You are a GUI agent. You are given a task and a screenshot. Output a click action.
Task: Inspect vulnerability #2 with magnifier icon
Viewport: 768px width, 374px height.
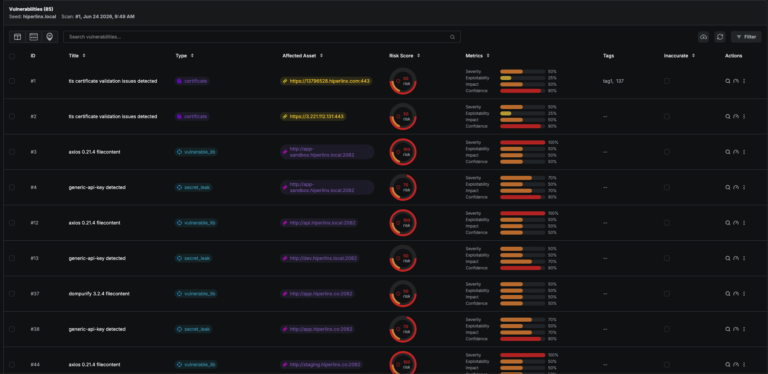[x=727, y=117]
